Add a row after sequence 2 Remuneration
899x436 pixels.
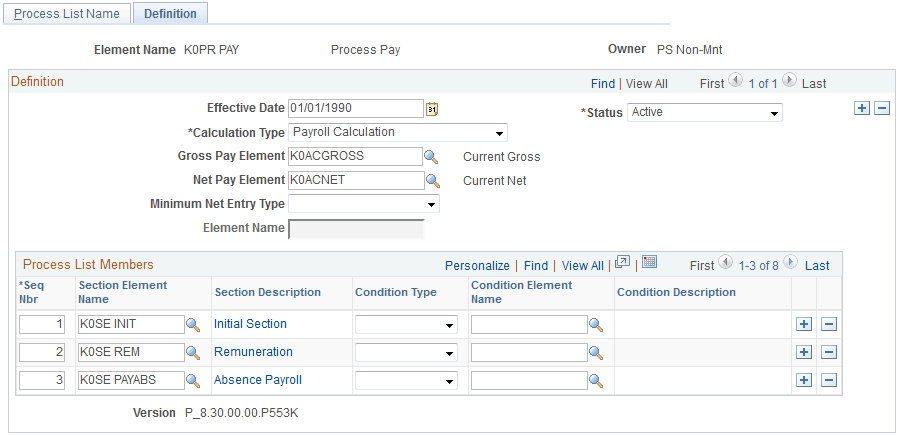pyautogui.click(x=803, y=352)
